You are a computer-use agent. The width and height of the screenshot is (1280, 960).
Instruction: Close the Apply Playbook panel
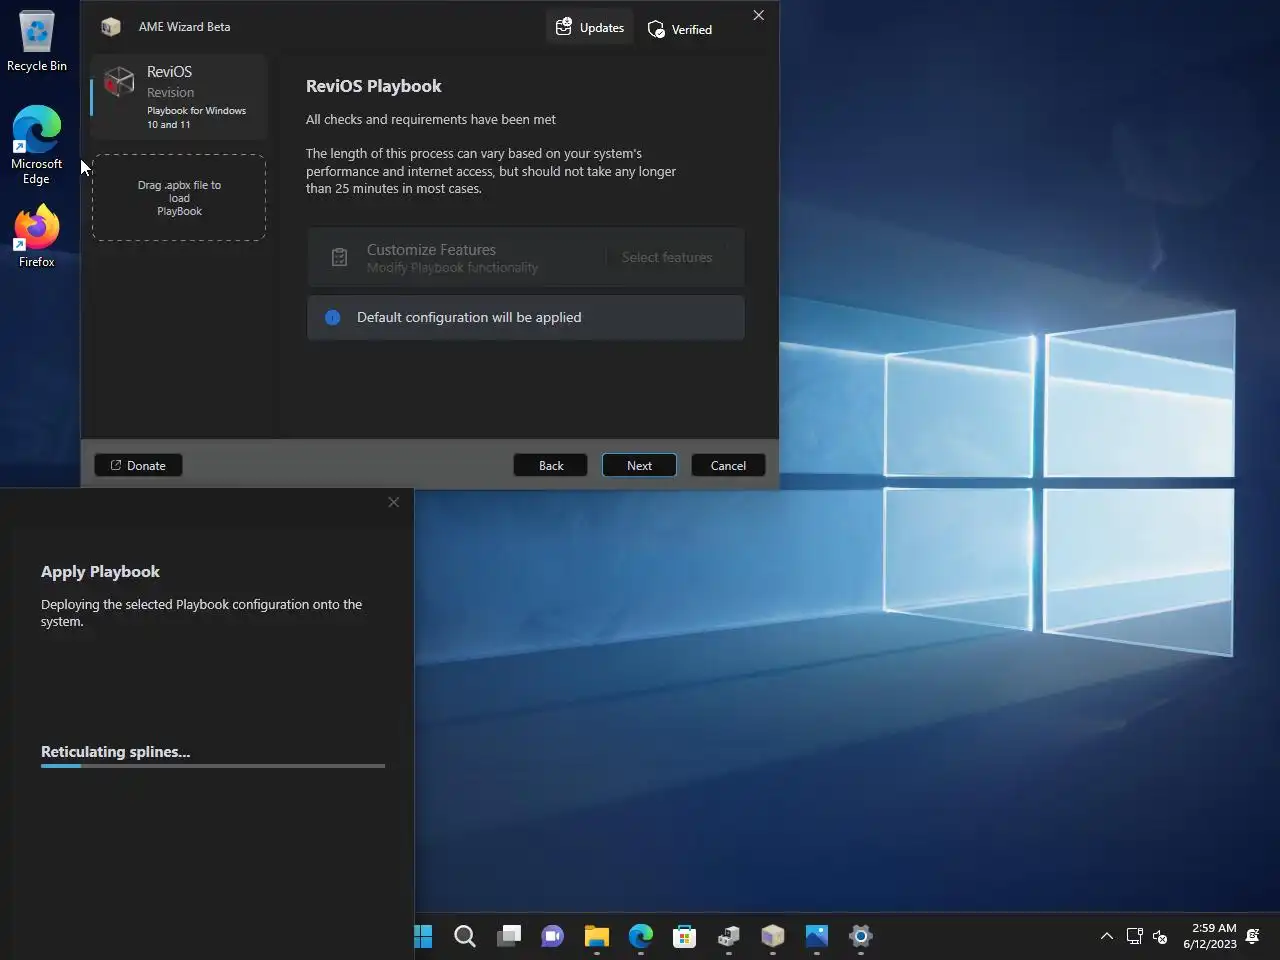(393, 502)
